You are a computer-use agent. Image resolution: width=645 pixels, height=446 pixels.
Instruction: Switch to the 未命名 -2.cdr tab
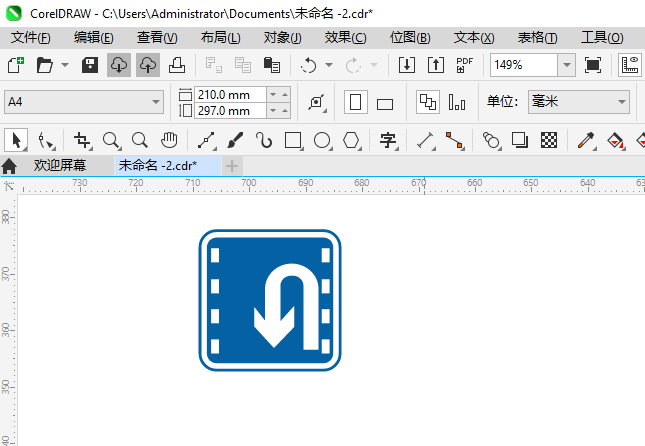(x=167, y=166)
